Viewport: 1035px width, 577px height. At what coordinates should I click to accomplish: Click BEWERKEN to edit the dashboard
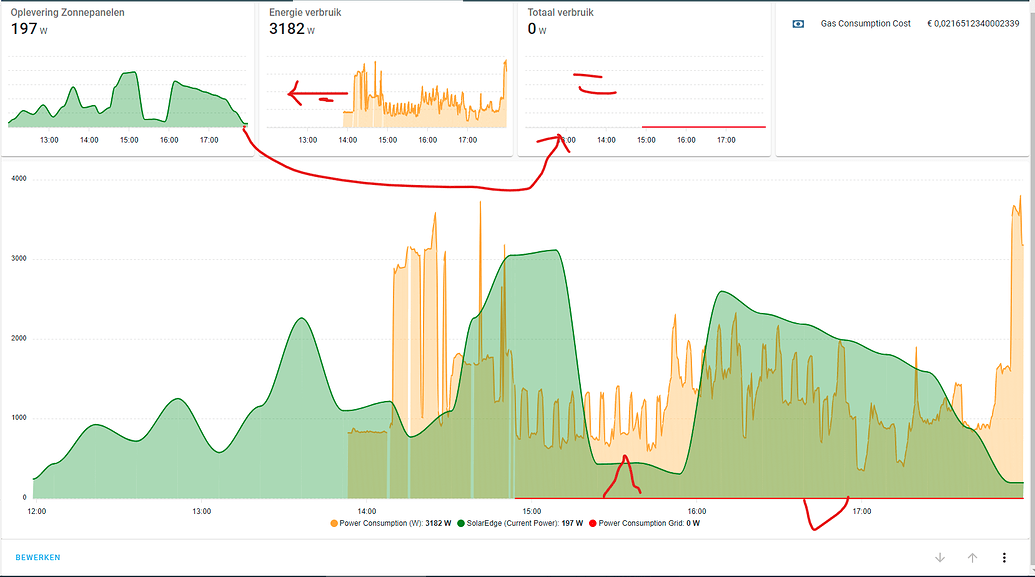(36, 557)
